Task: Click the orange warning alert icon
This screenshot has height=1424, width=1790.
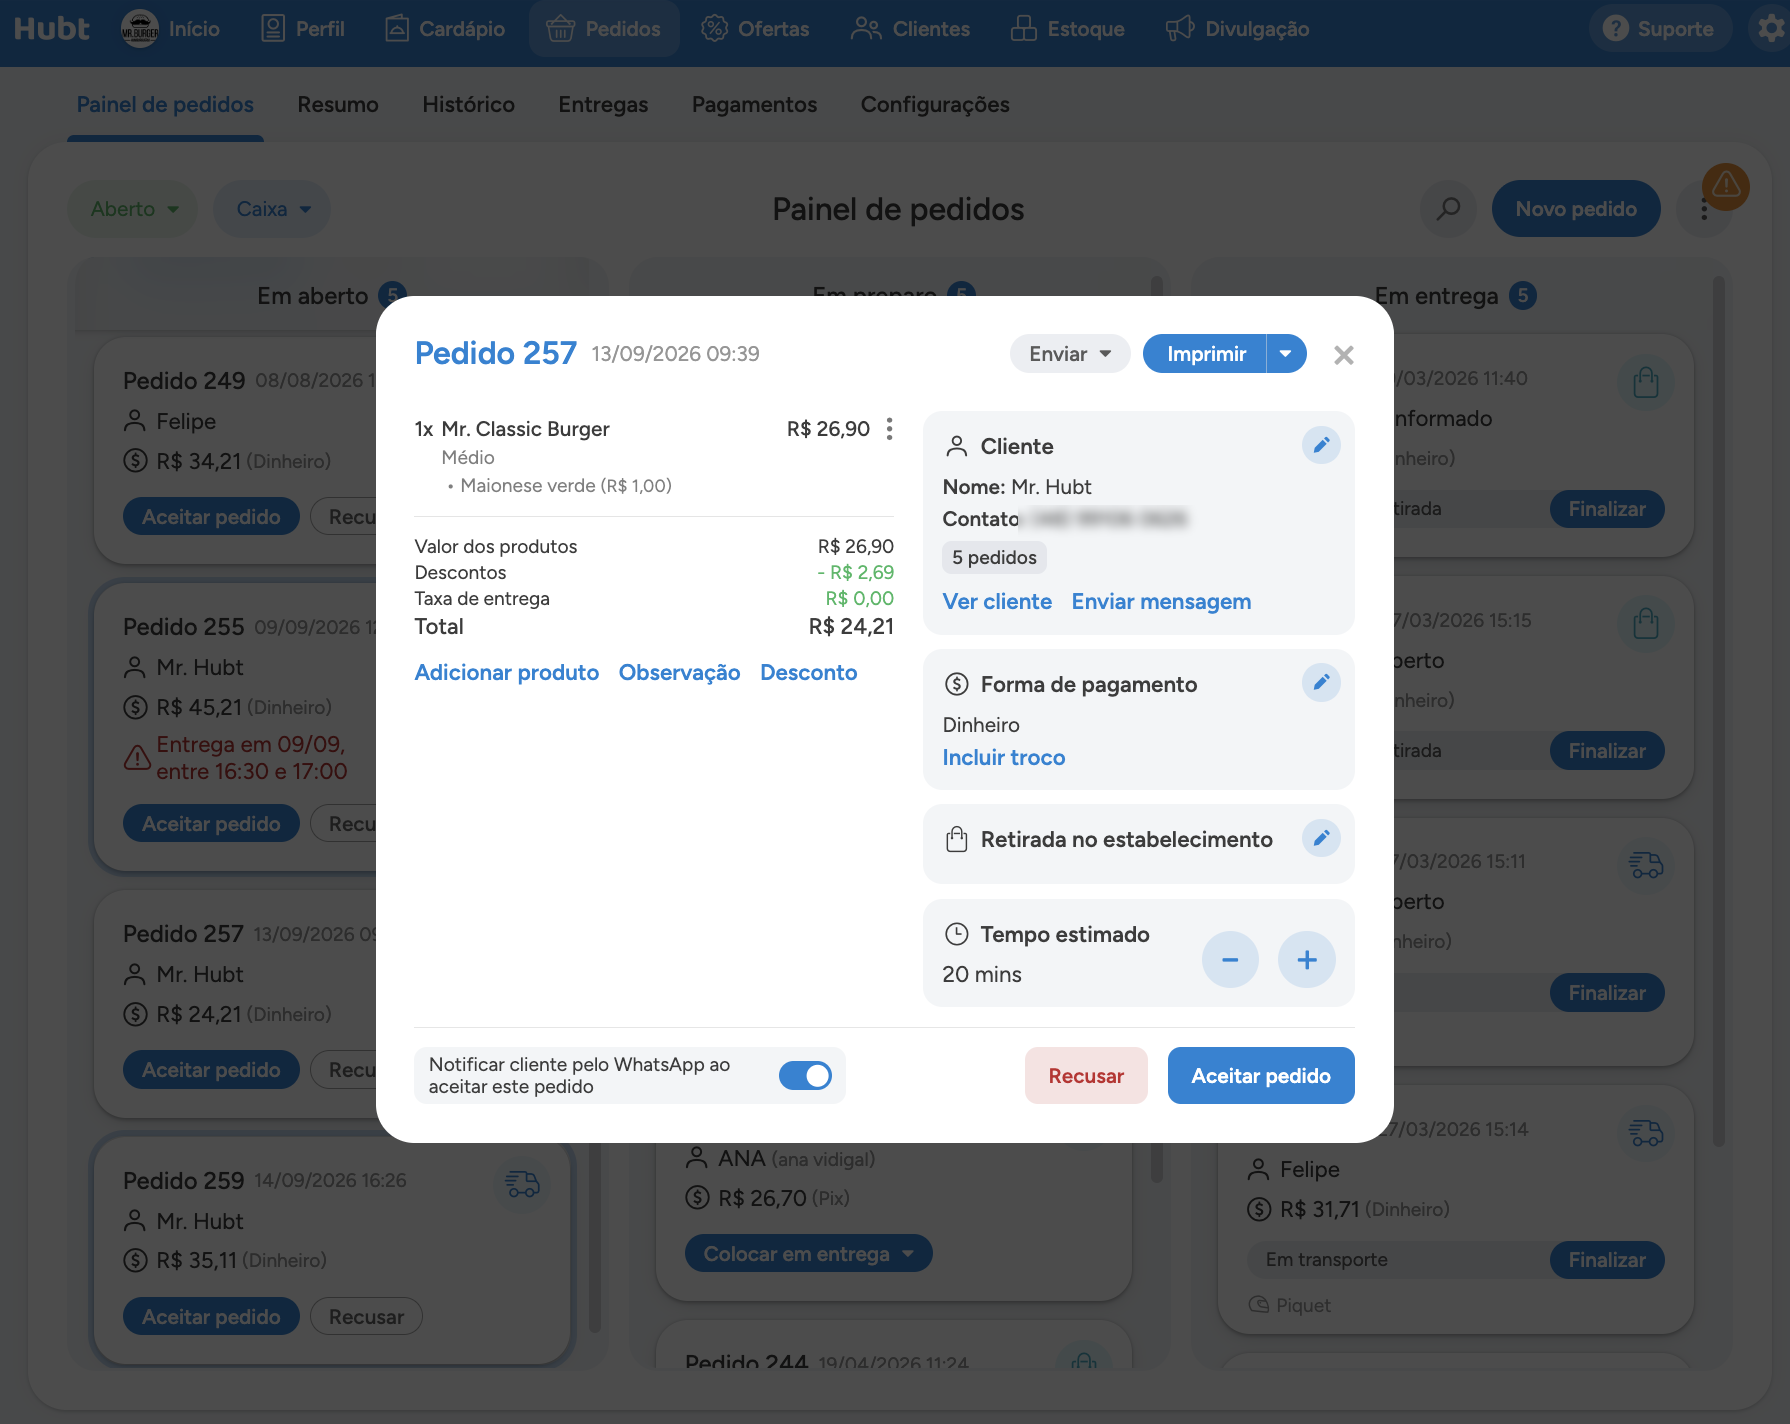Action: click(1726, 186)
